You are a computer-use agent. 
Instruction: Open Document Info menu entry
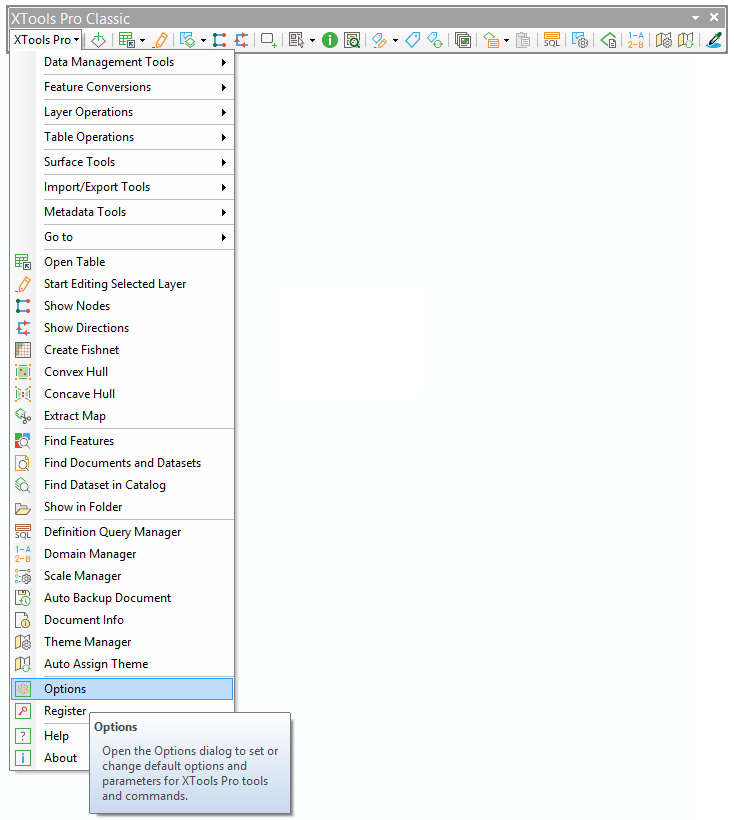click(122, 620)
